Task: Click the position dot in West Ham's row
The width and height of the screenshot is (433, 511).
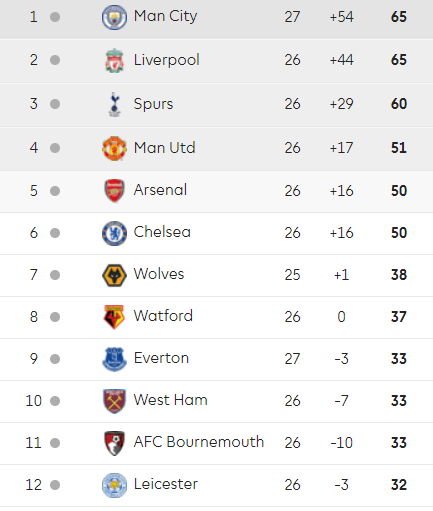Action: pyautogui.click(x=55, y=401)
